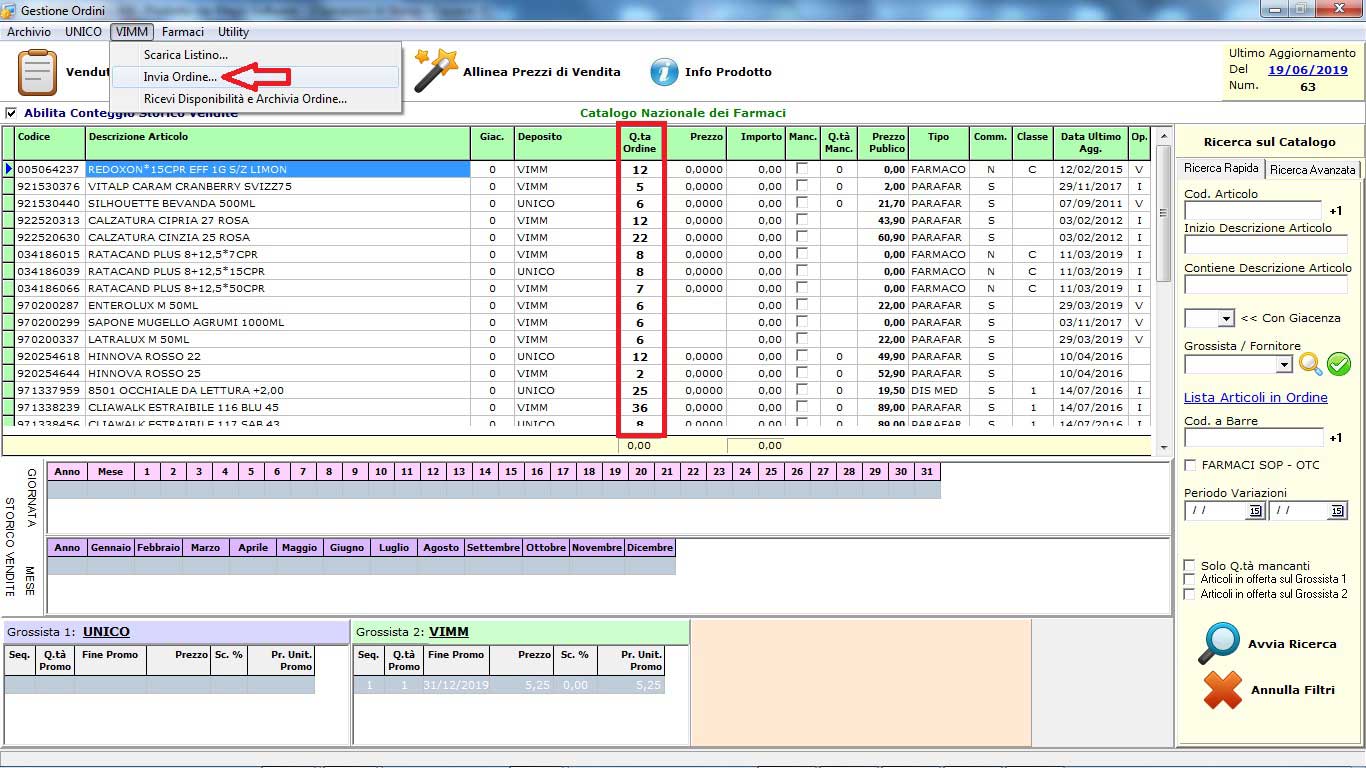Click Annulla Filtri button label

pos(1293,690)
